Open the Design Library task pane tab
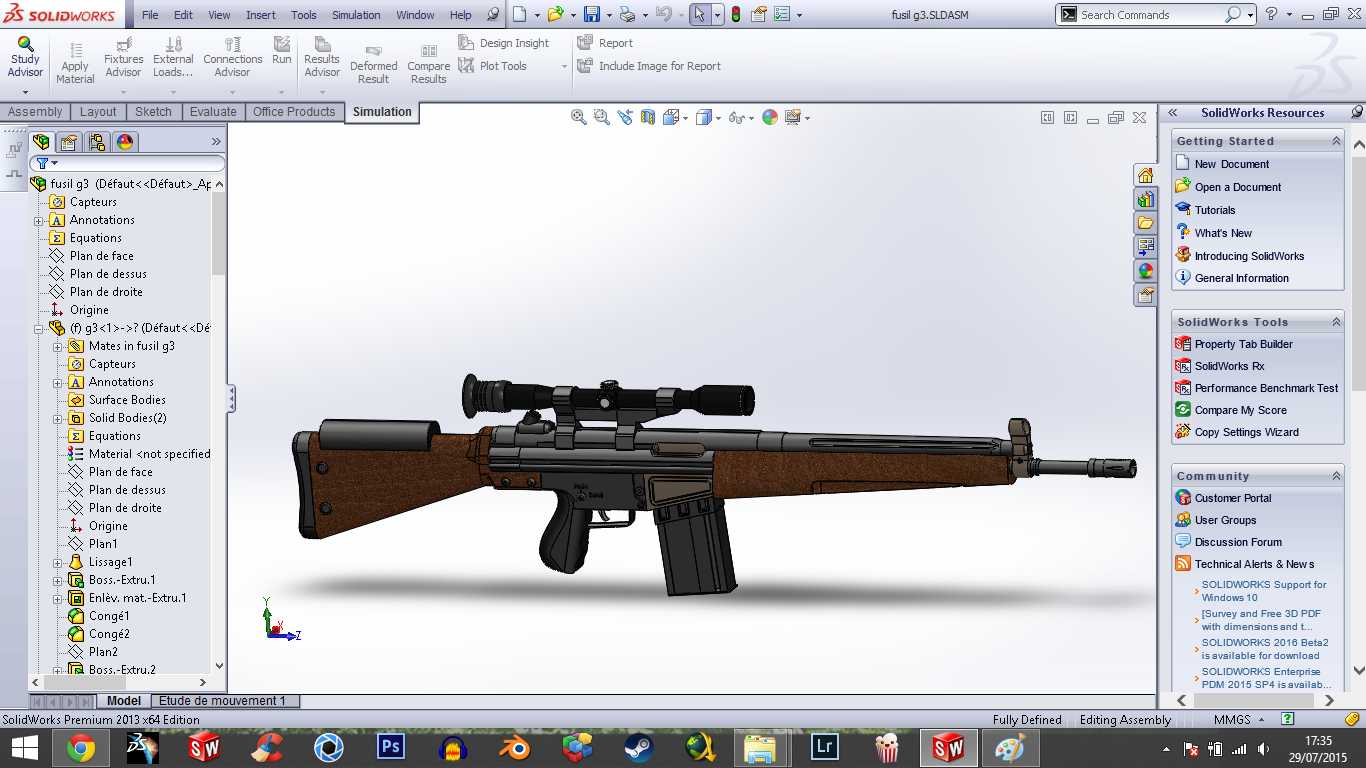The width and height of the screenshot is (1366, 768). (1145, 199)
